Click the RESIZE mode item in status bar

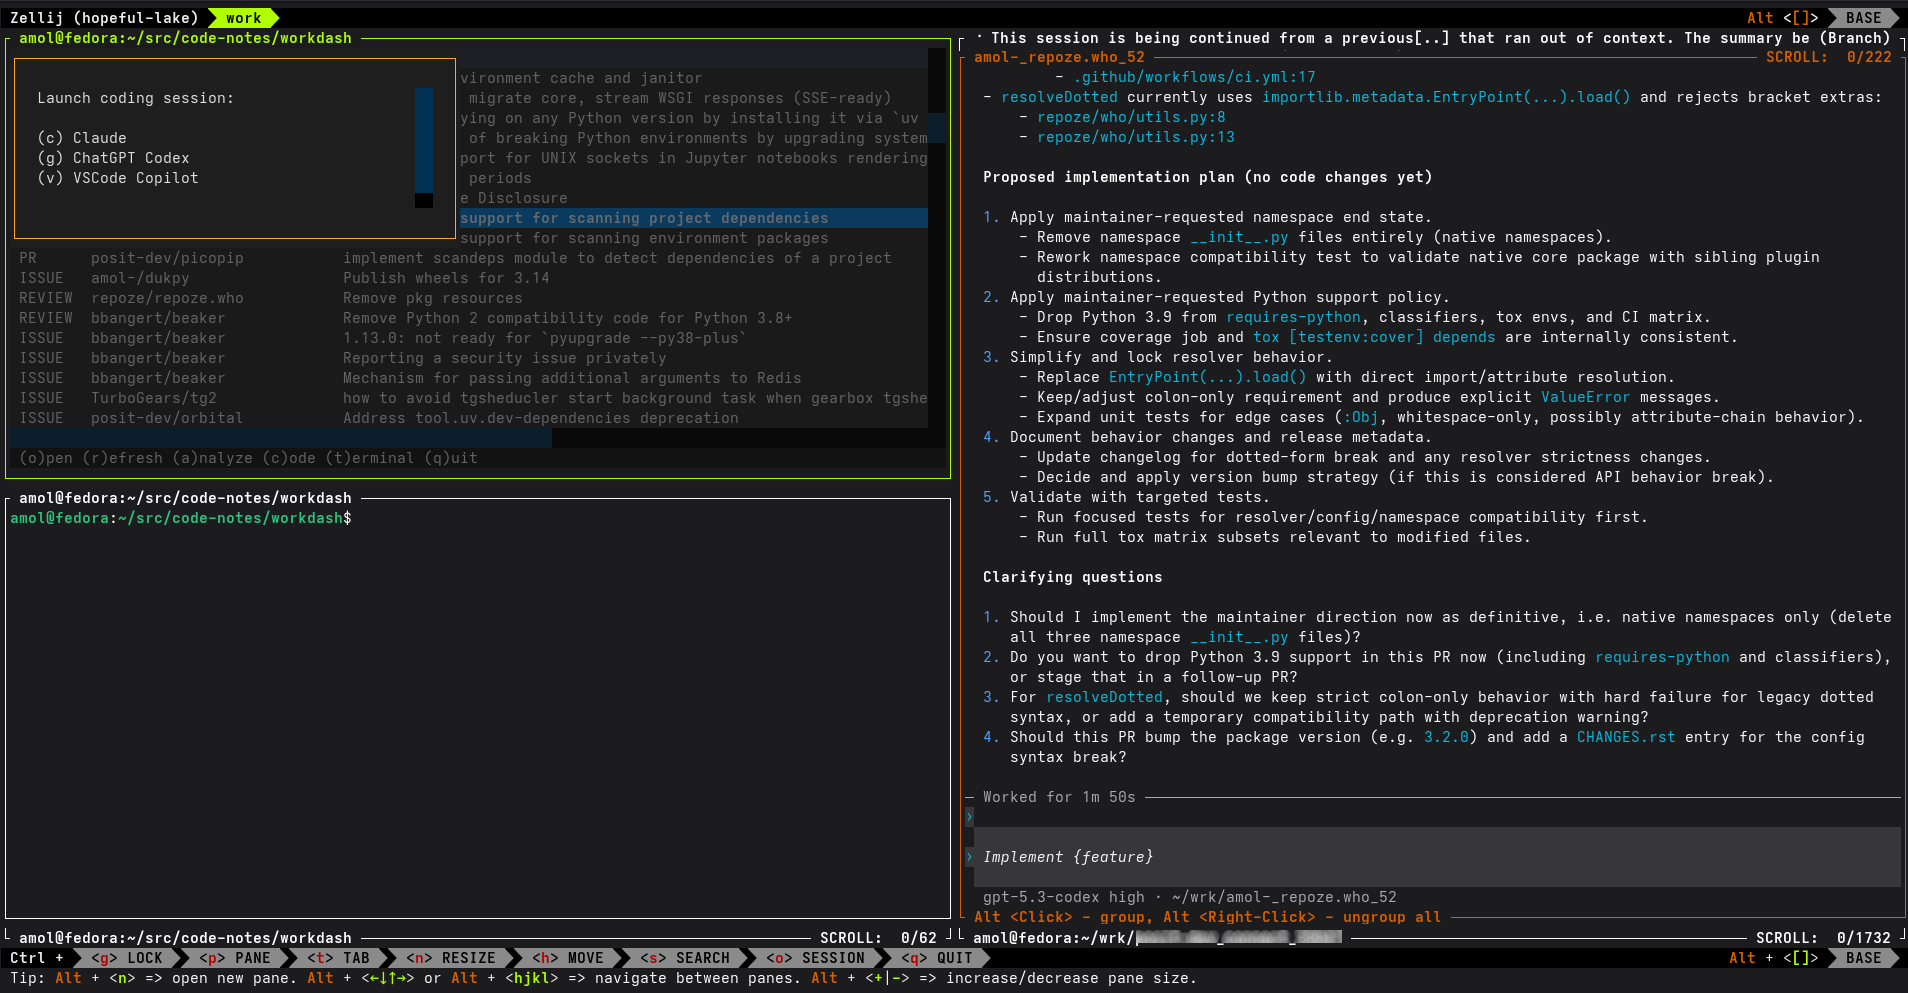tap(451, 958)
